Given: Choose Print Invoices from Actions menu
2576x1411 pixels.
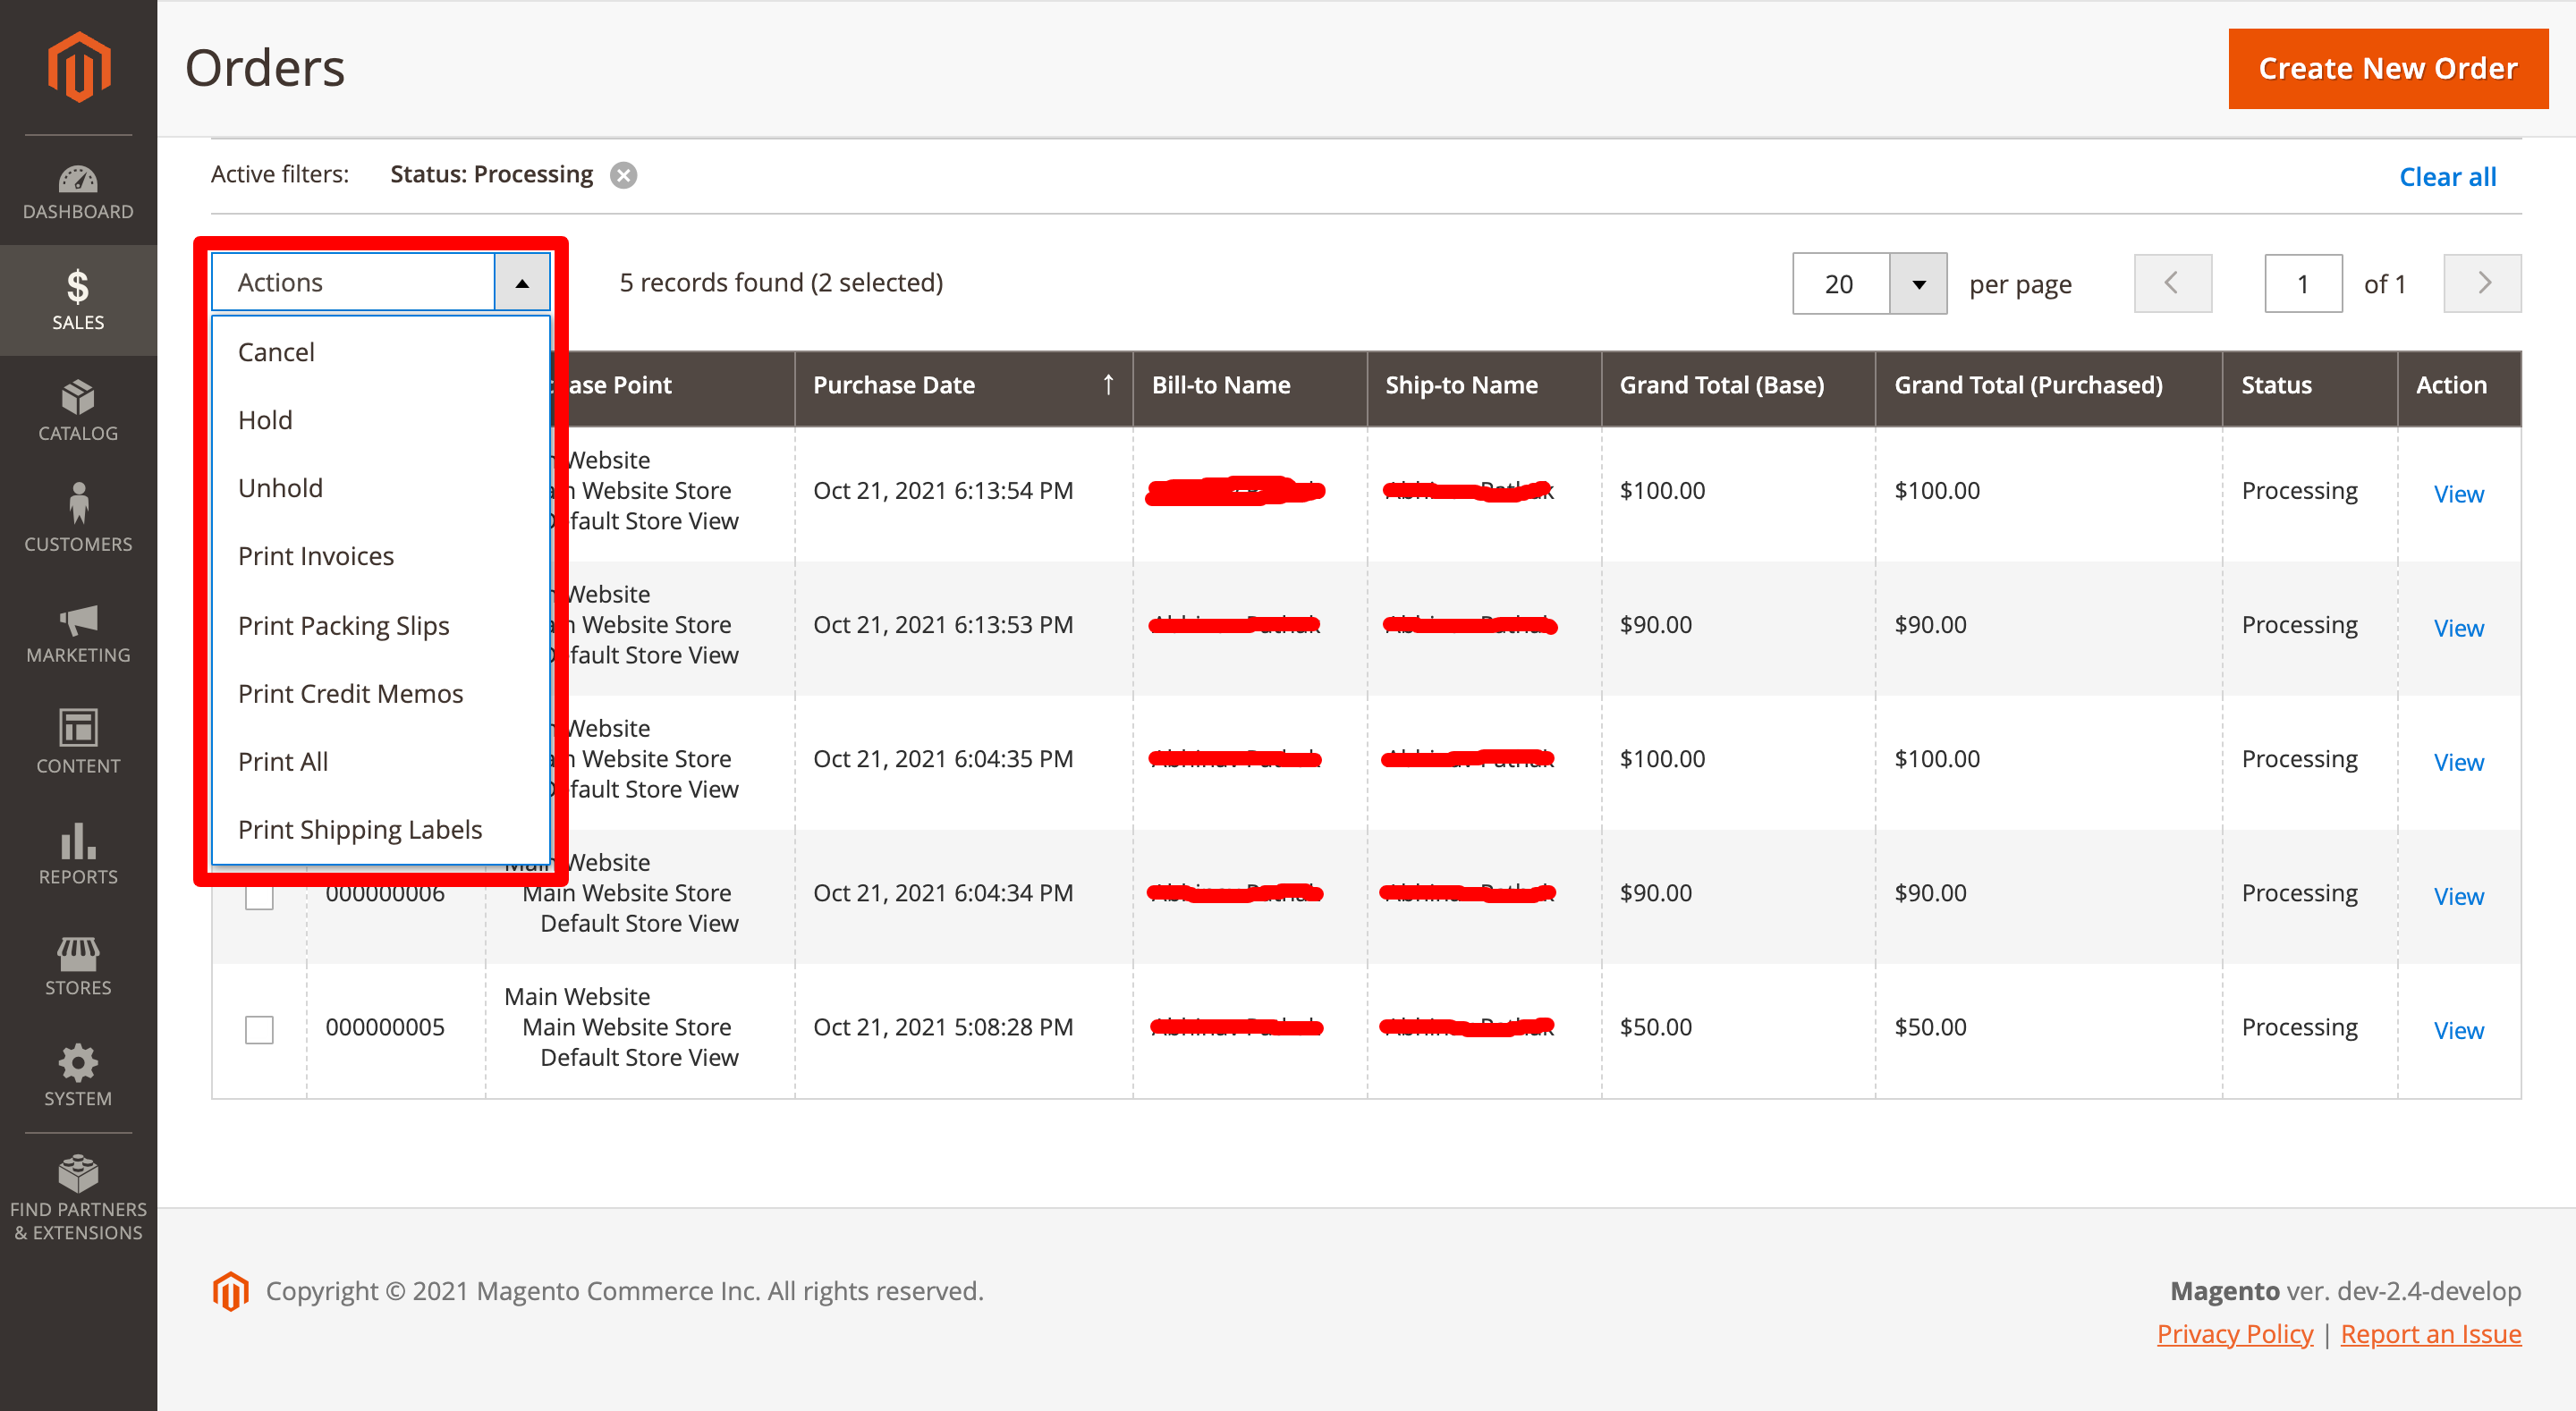Looking at the screenshot, I should pos(315,556).
